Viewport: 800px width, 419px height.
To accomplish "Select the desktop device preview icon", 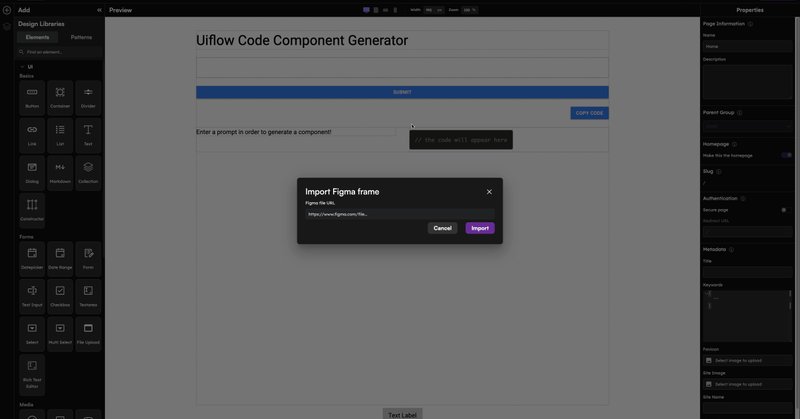I will (366, 10).
